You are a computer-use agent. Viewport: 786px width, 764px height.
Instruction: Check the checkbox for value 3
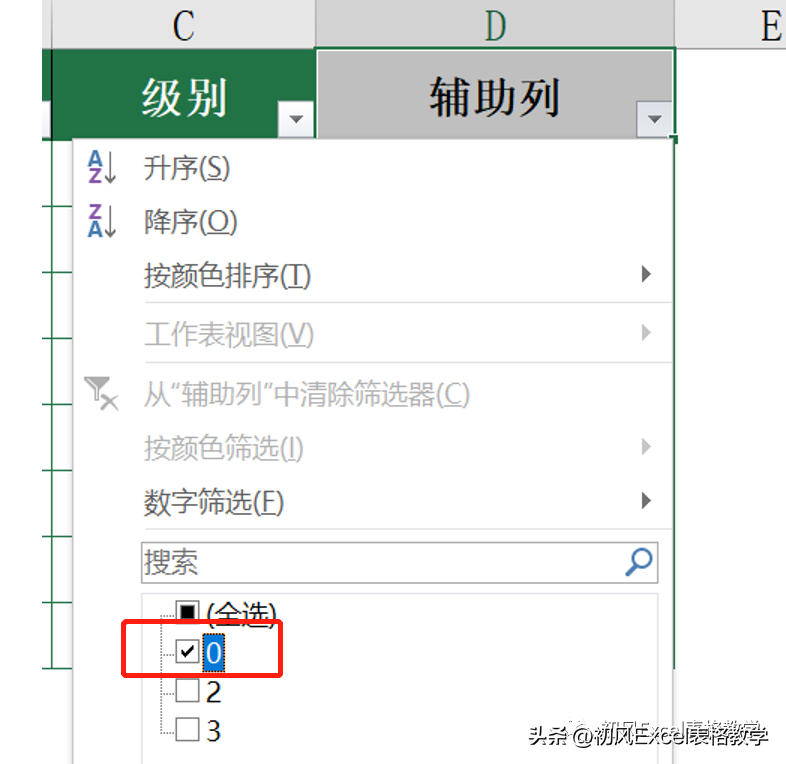[187, 729]
